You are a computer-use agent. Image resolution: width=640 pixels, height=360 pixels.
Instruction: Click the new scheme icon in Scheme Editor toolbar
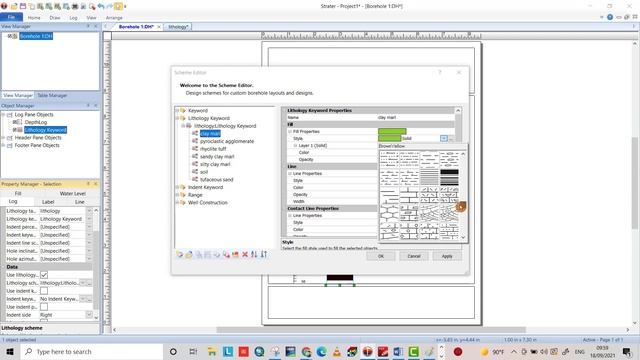pyautogui.click(x=180, y=254)
